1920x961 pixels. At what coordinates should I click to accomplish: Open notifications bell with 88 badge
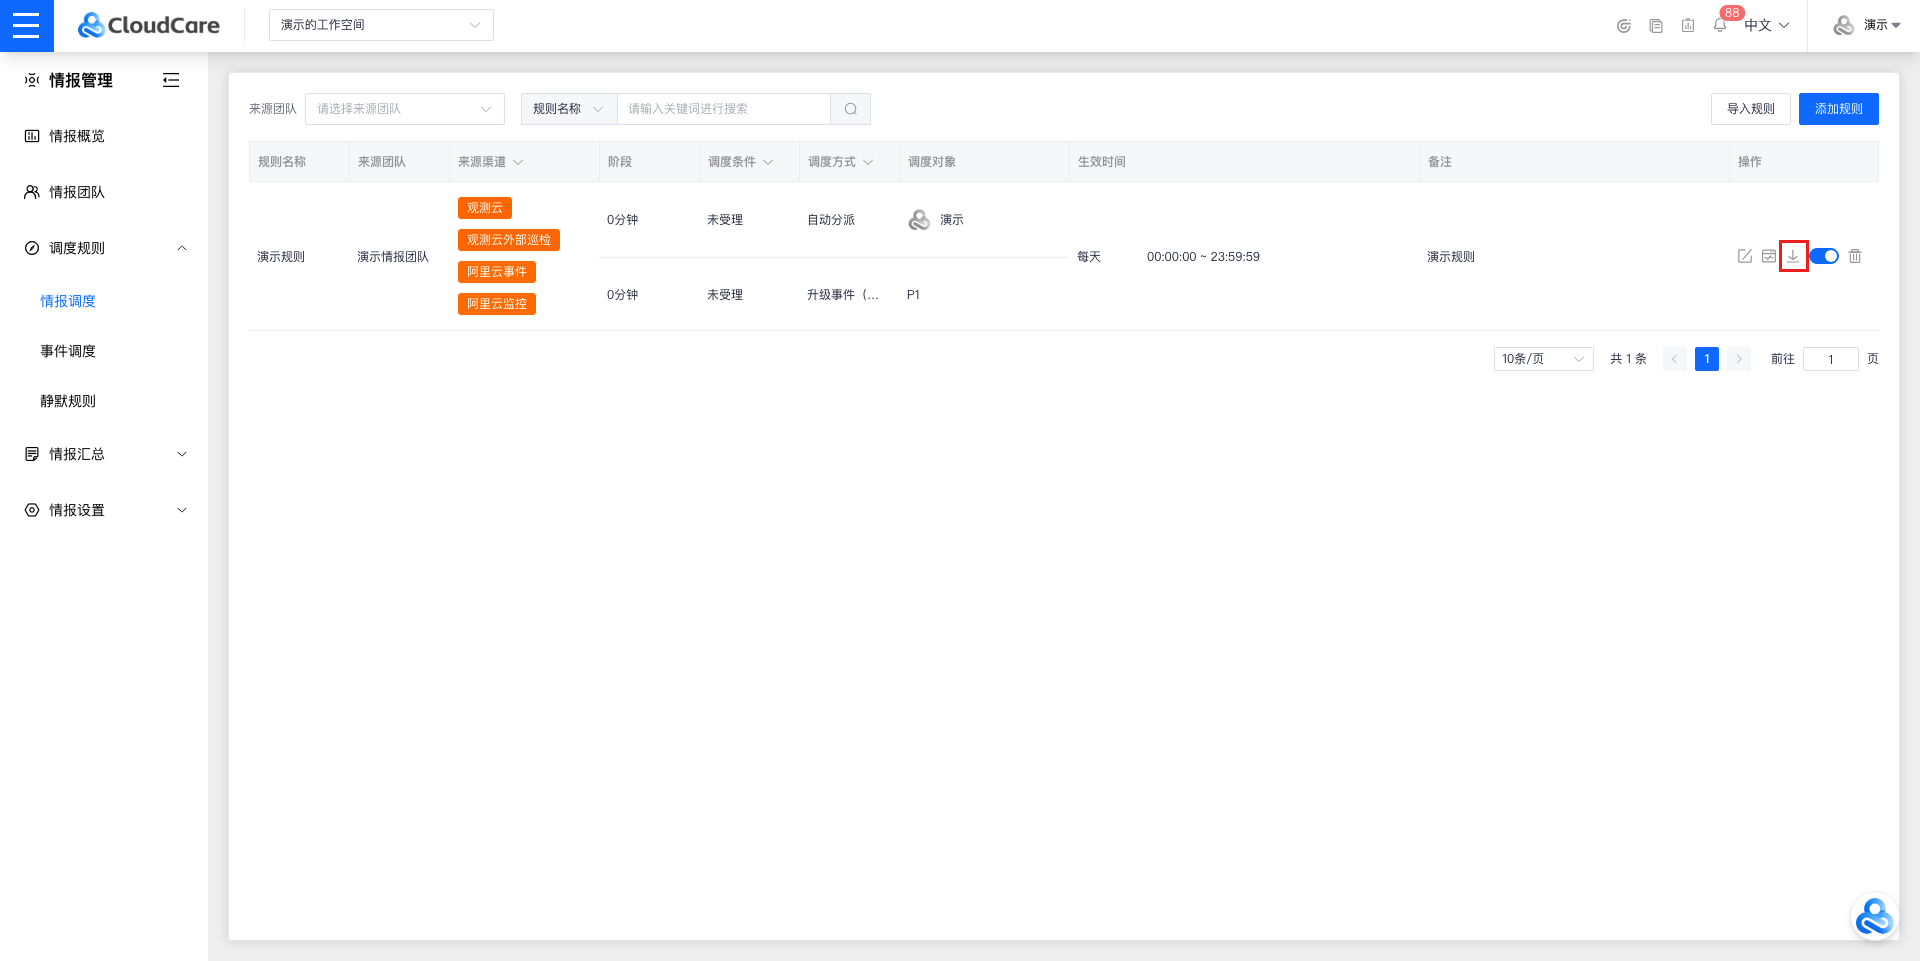pyautogui.click(x=1720, y=25)
